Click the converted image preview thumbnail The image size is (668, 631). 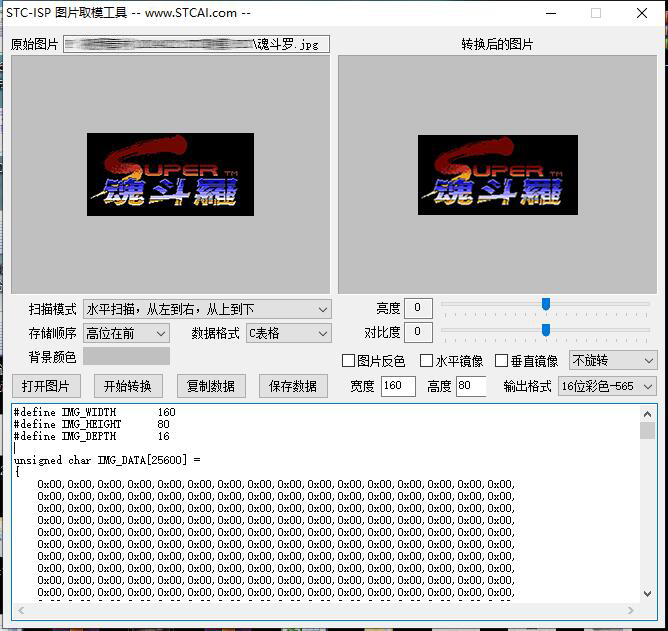pyautogui.click(x=498, y=175)
